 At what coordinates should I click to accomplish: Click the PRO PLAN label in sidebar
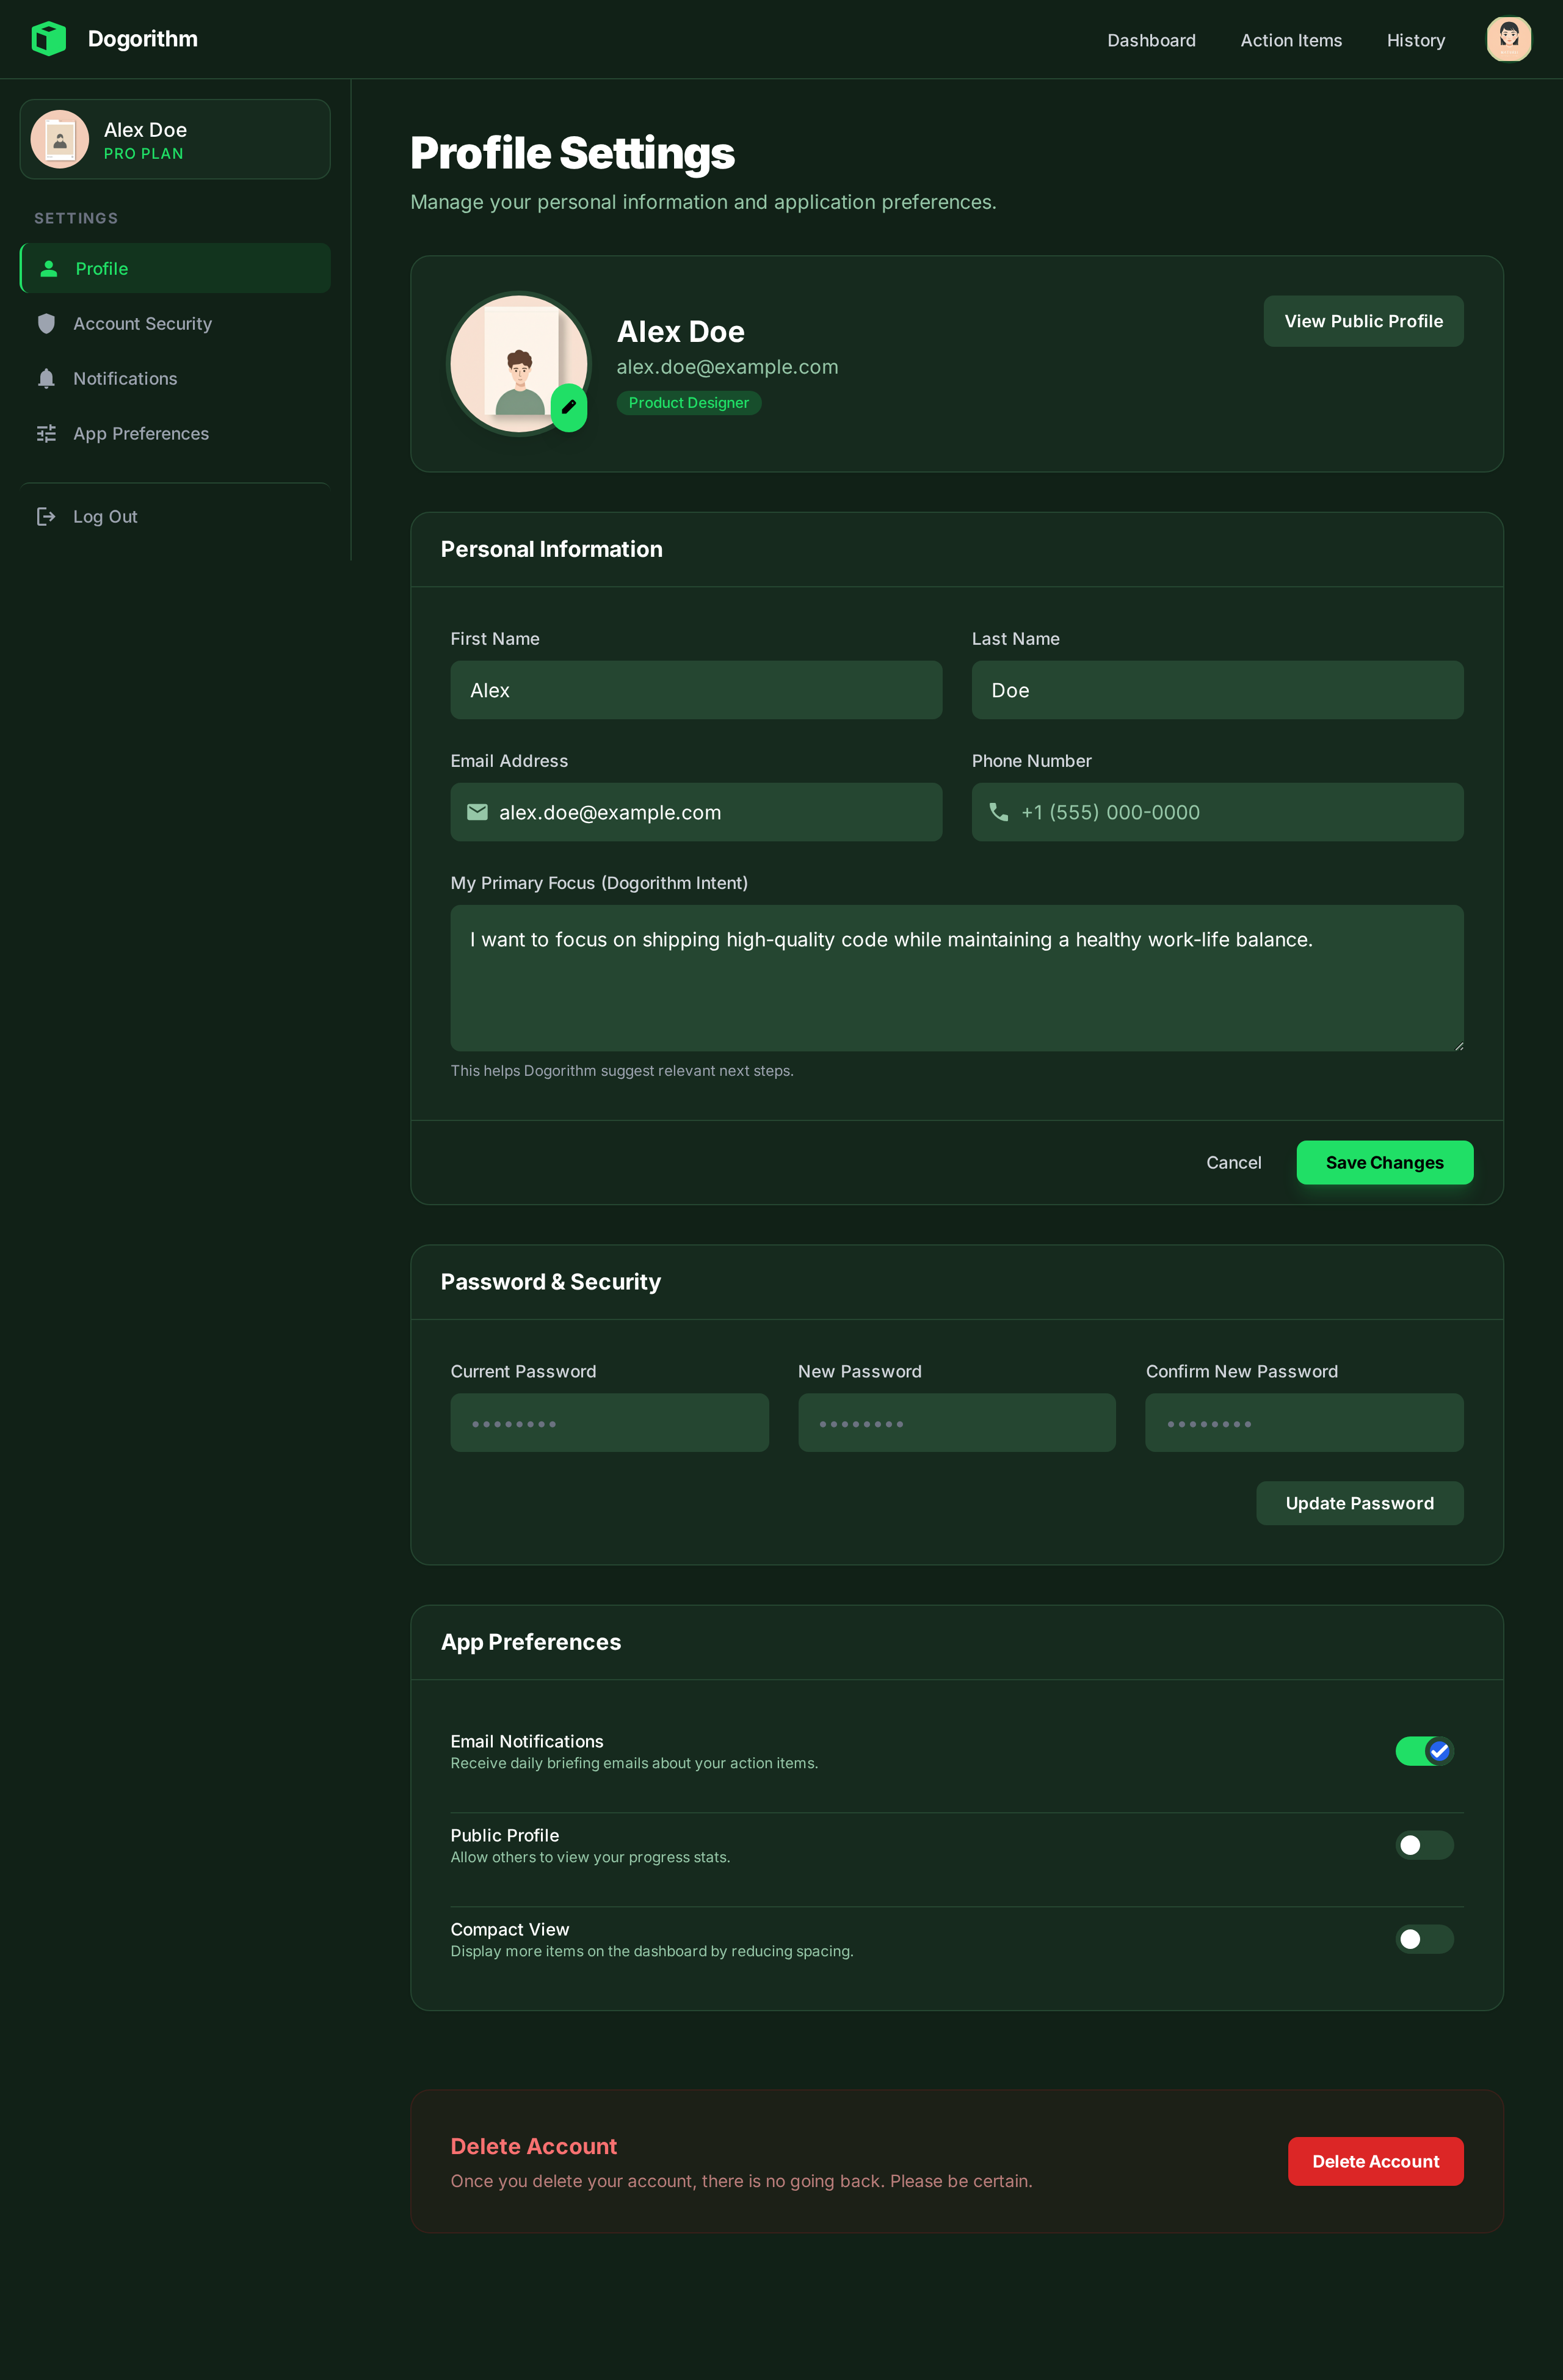click(x=143, y=154)
